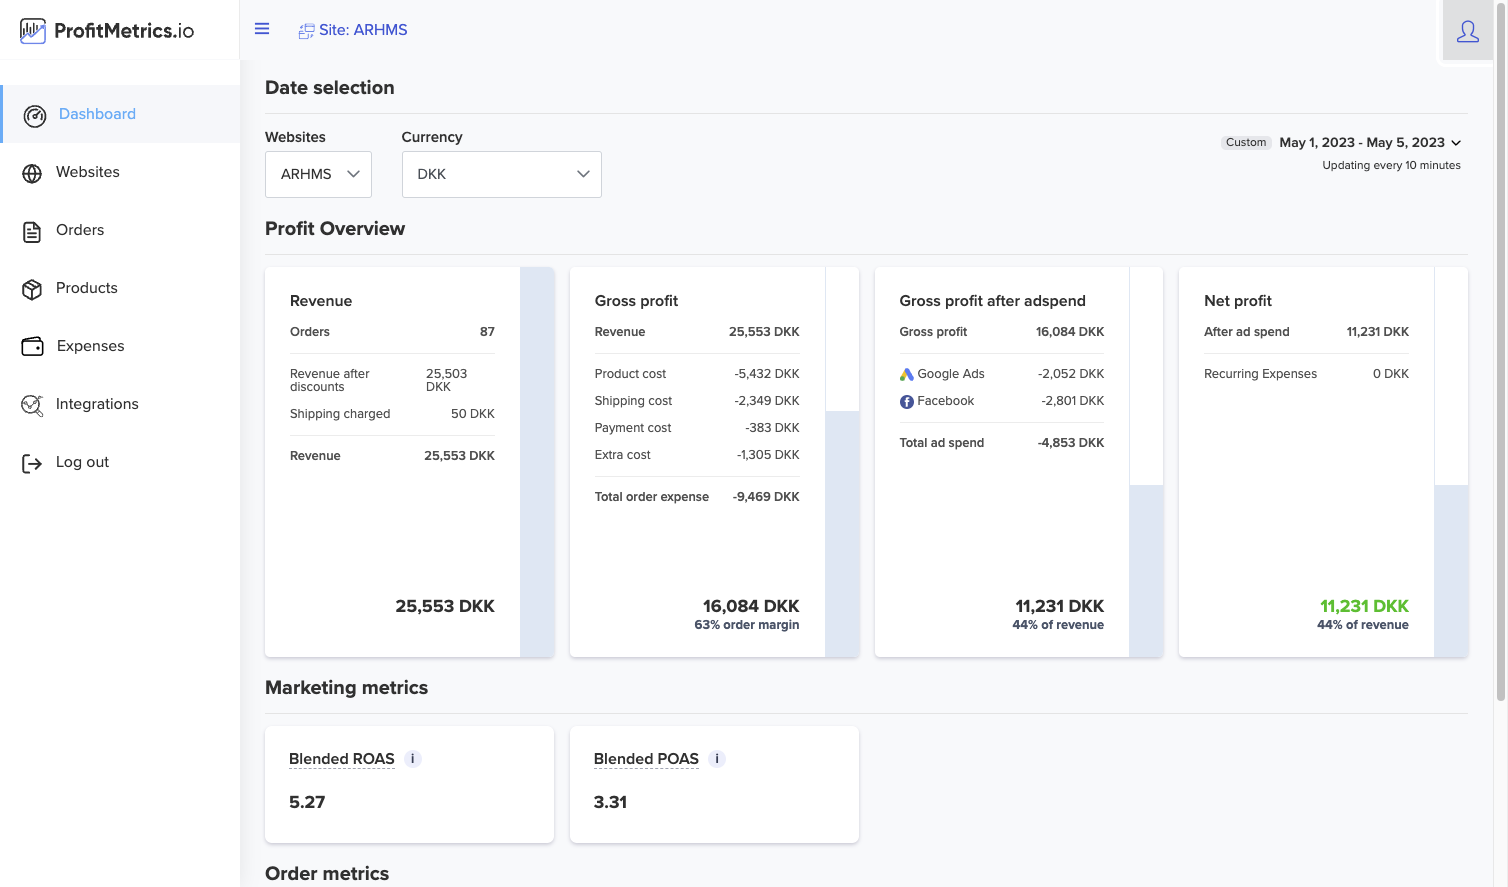This screenshot has height=887, width=1508.
Task: Click the green 11,231 DKK net profit total
Action: (1364, 606)
